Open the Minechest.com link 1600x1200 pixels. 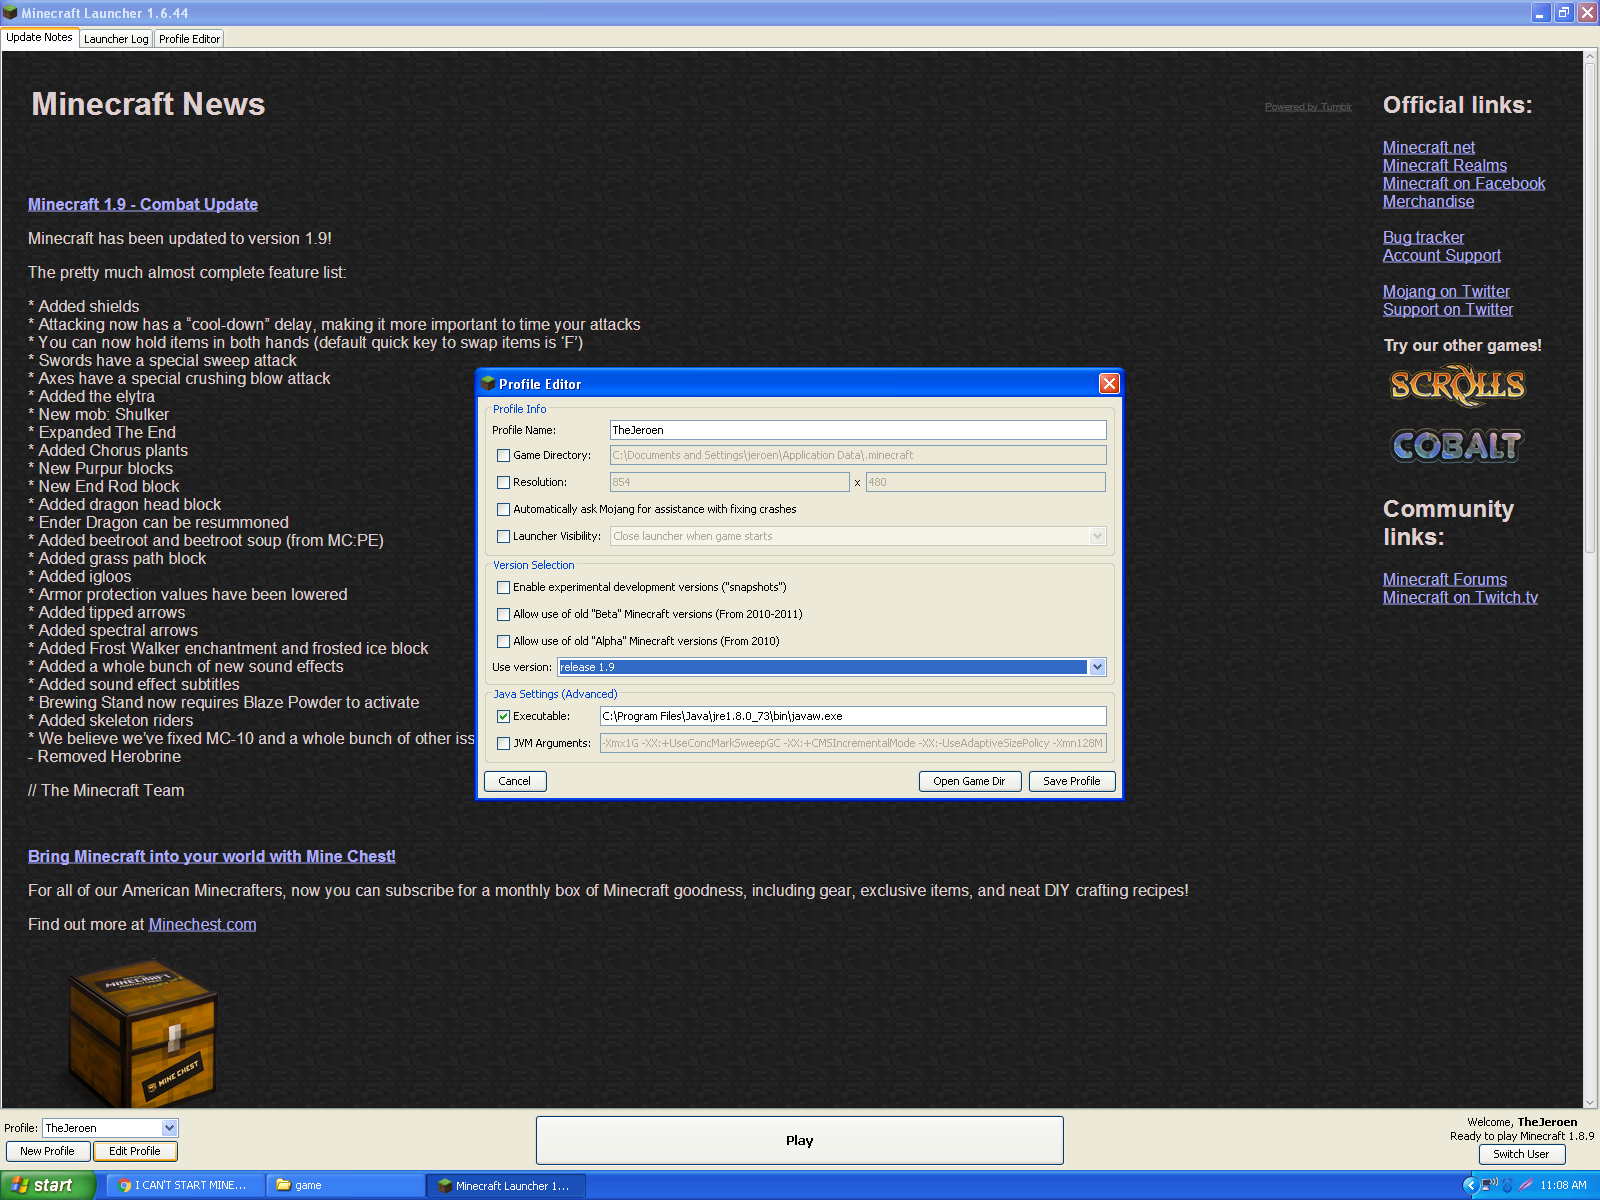[203, 924]
